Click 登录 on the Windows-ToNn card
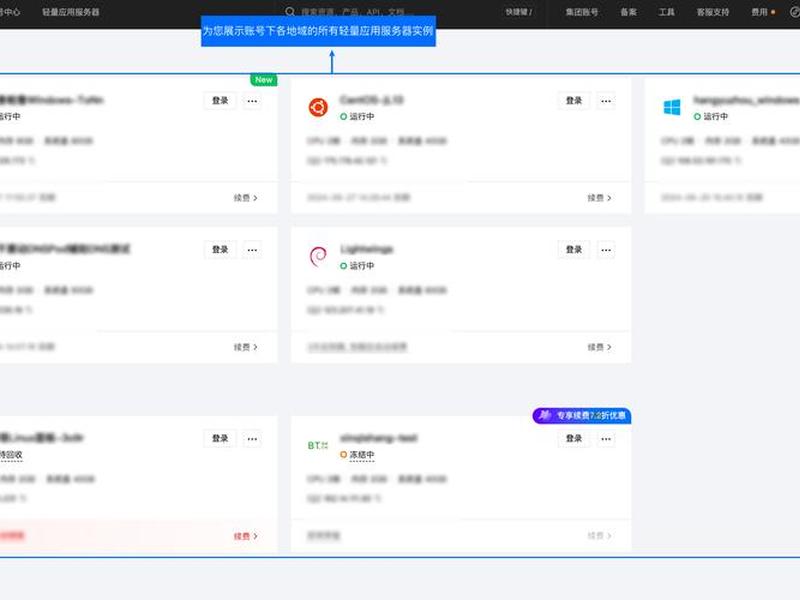This screenshot has width=800, height=600. point(220,101)
